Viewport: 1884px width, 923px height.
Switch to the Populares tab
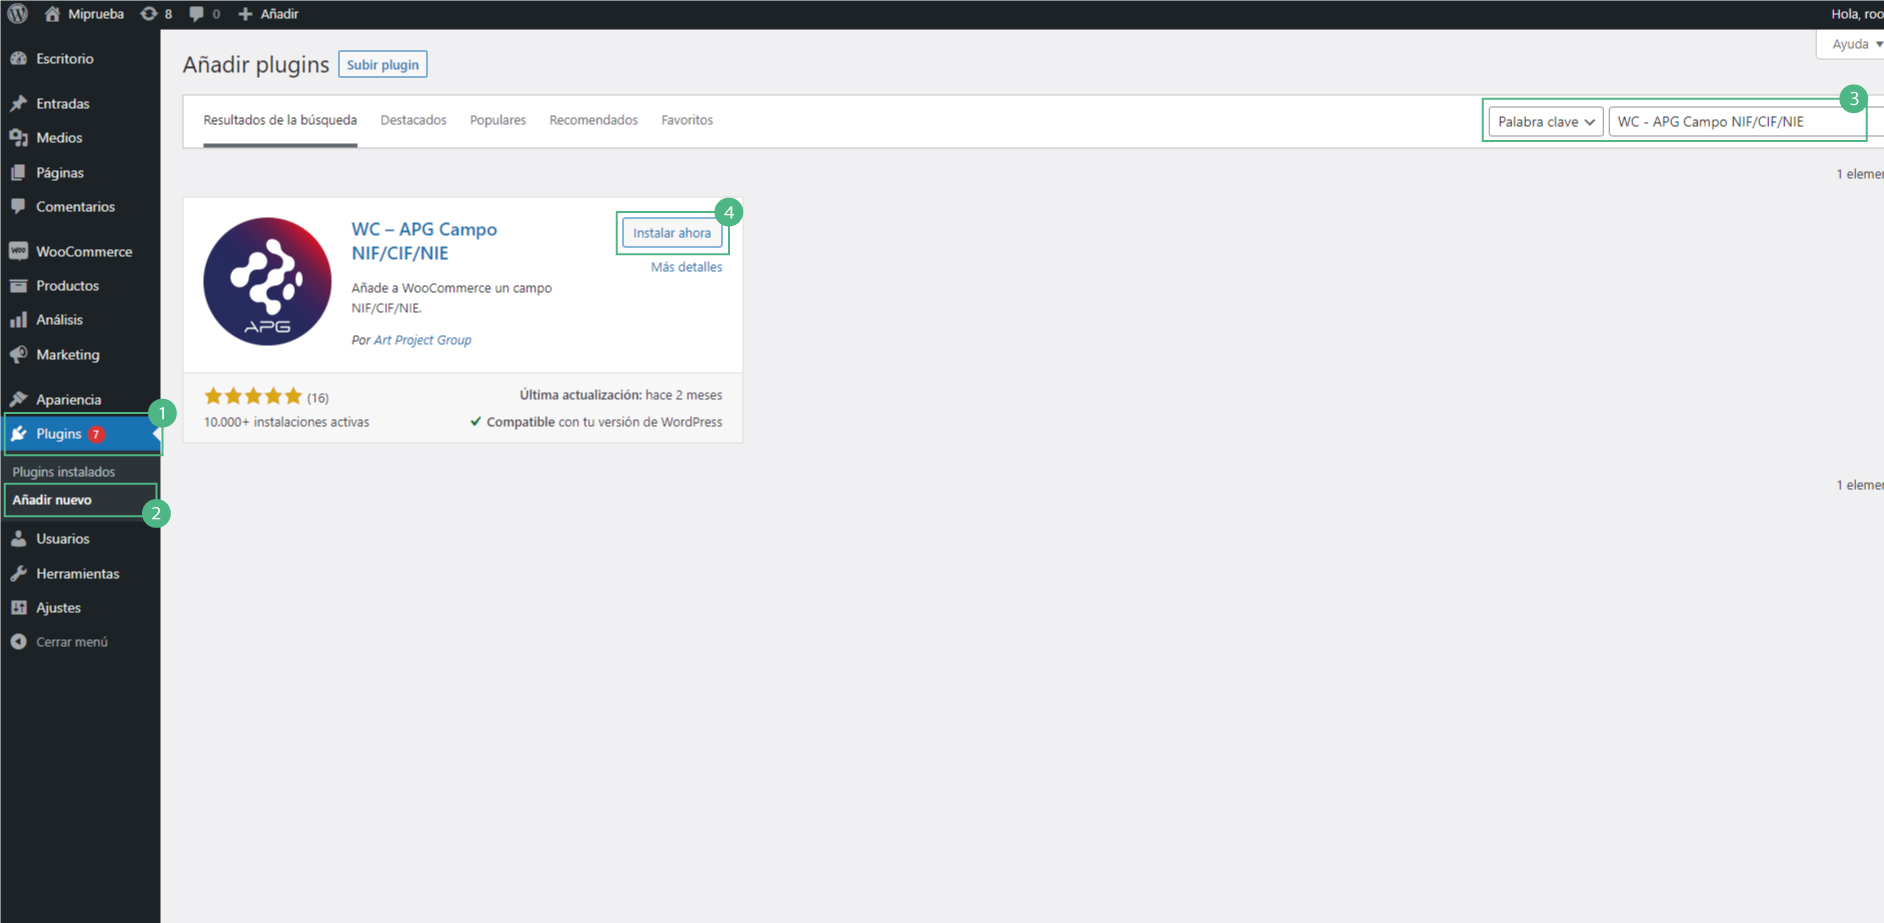coord(497,120)
